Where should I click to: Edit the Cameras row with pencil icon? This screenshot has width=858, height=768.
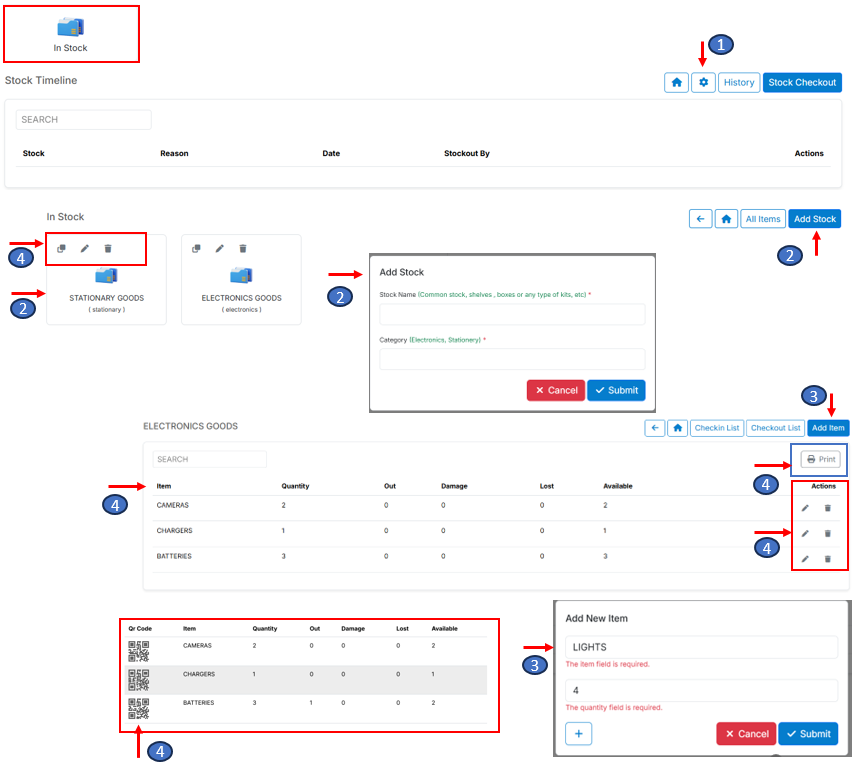(x=805, y=507)
